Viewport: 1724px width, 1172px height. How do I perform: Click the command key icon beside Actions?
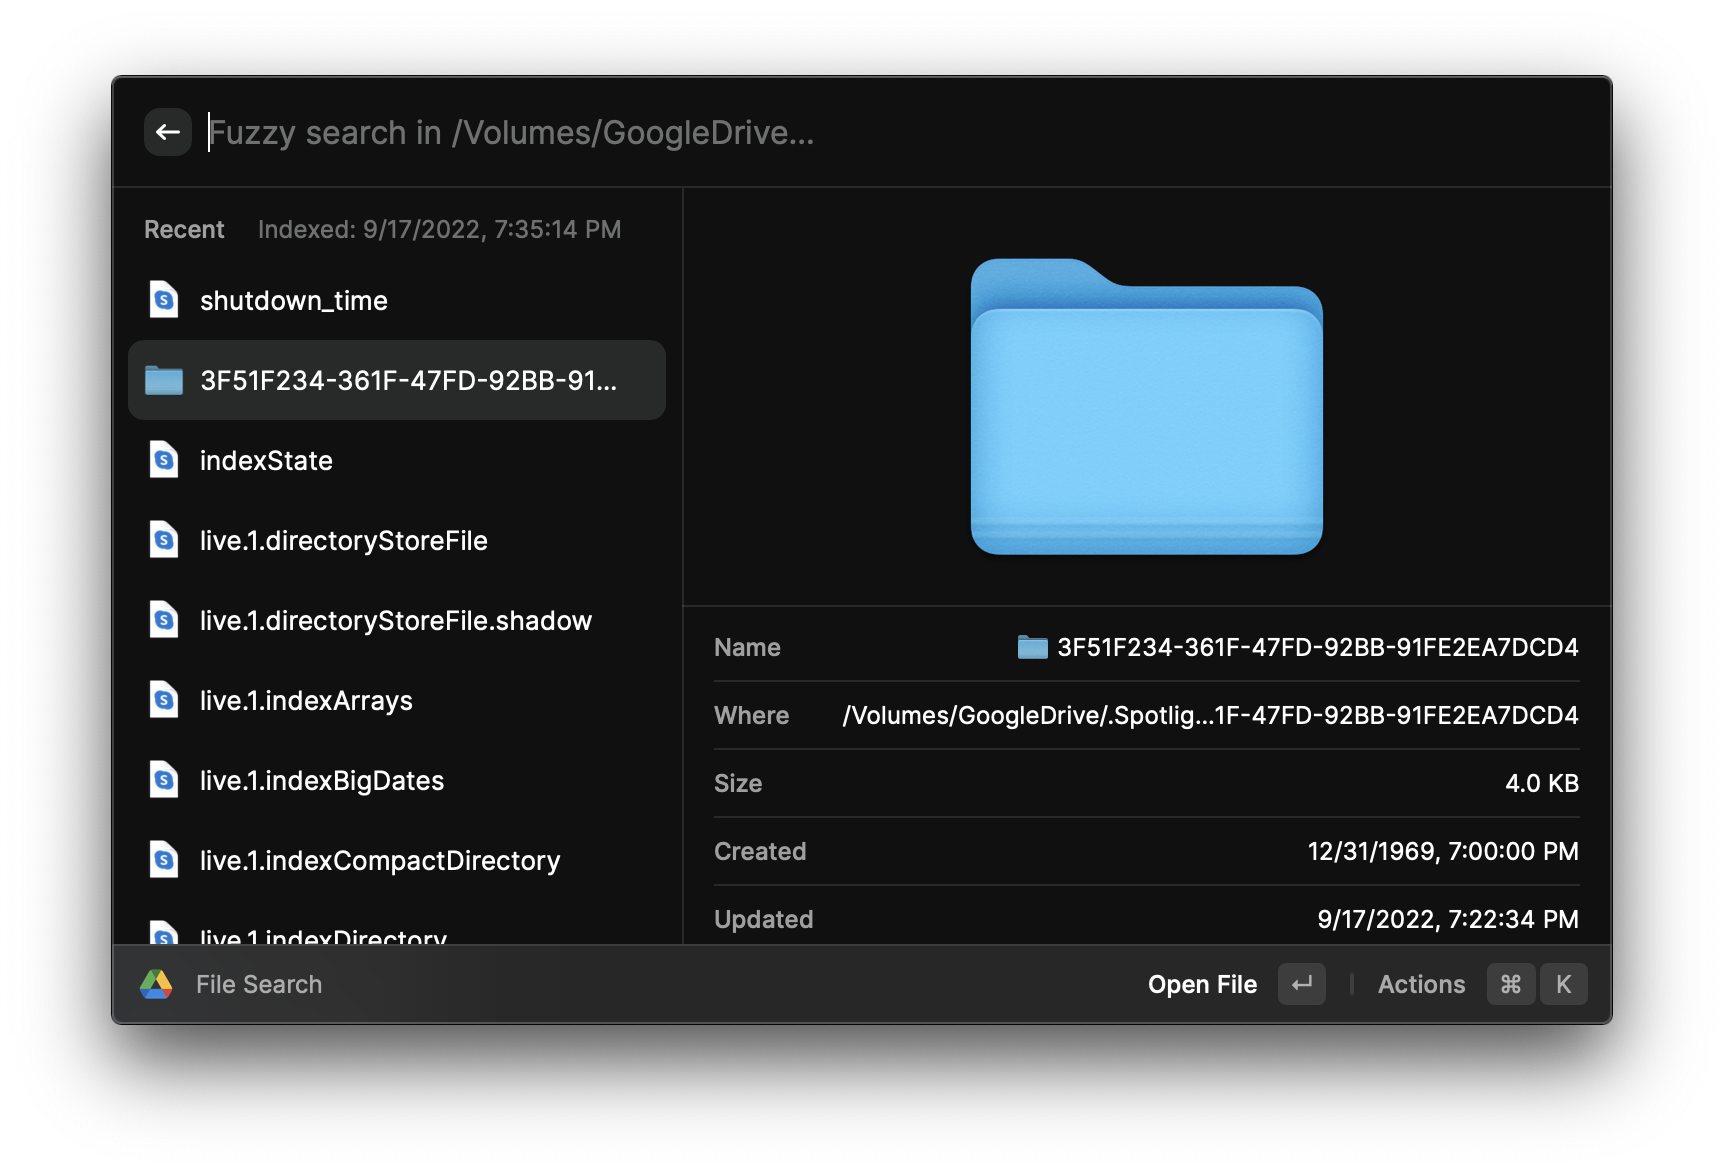pos(1510,983)
